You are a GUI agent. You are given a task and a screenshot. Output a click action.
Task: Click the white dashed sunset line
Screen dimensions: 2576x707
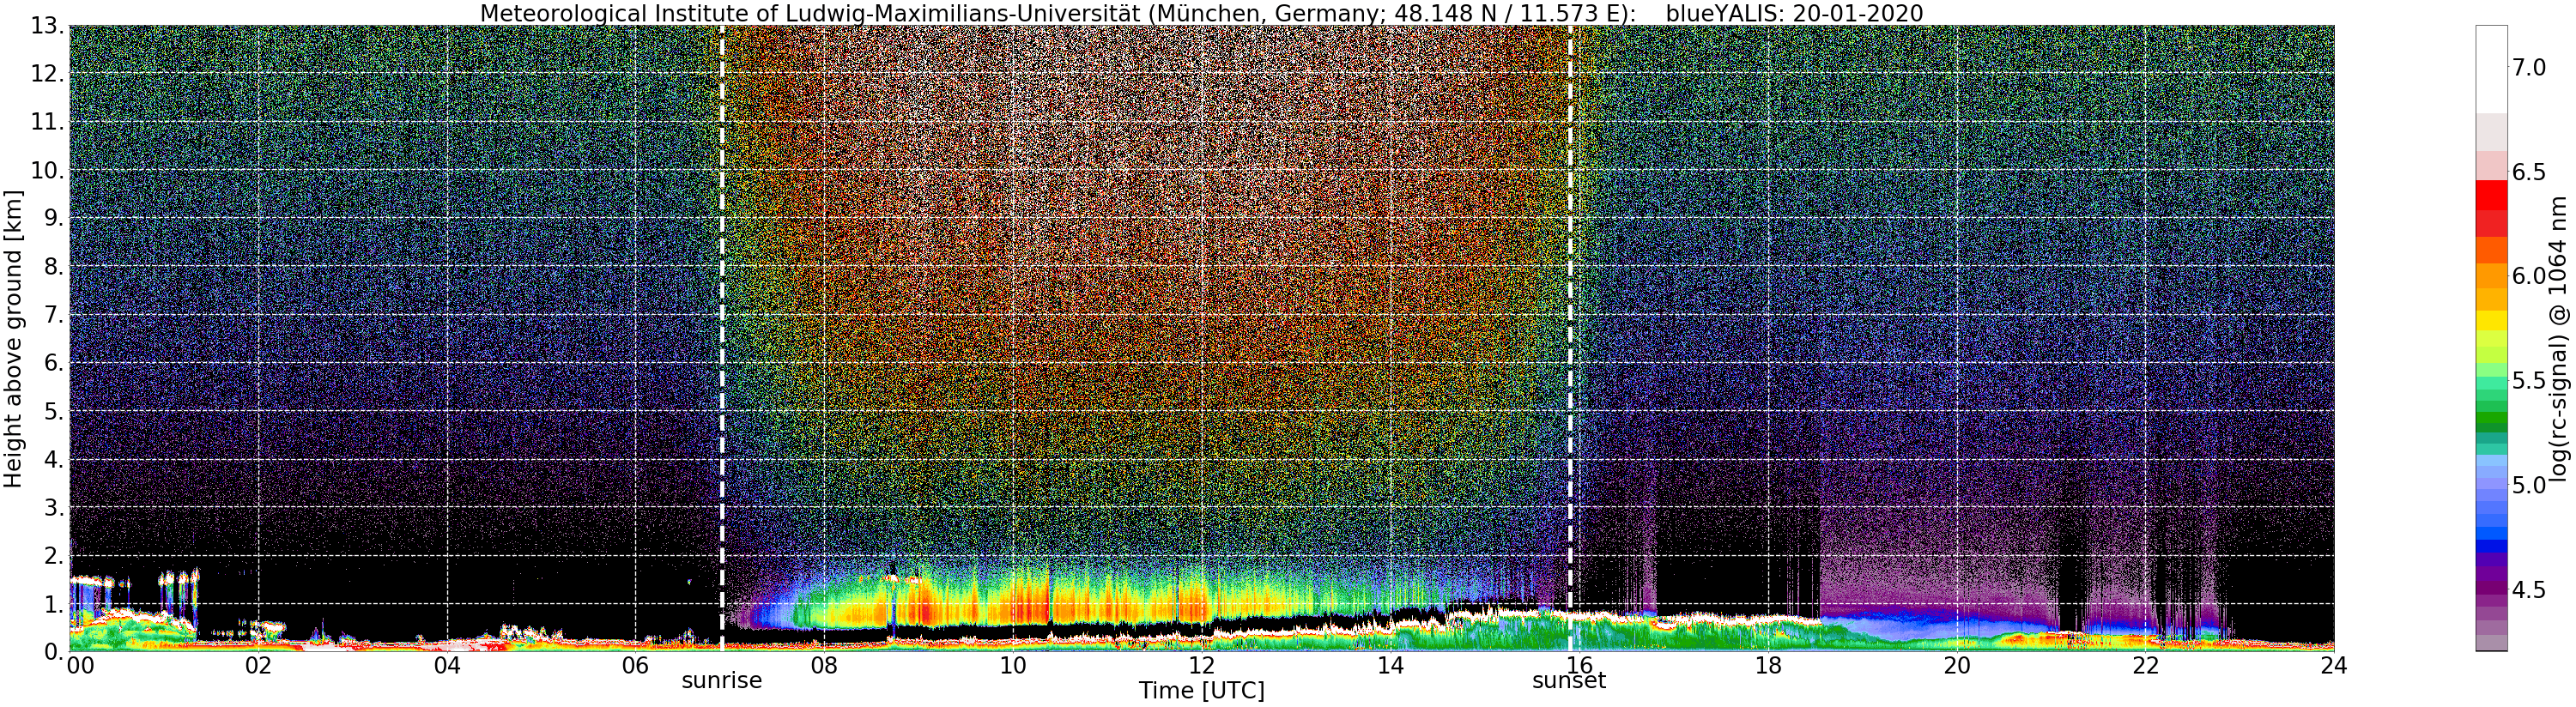[1570, 338]
